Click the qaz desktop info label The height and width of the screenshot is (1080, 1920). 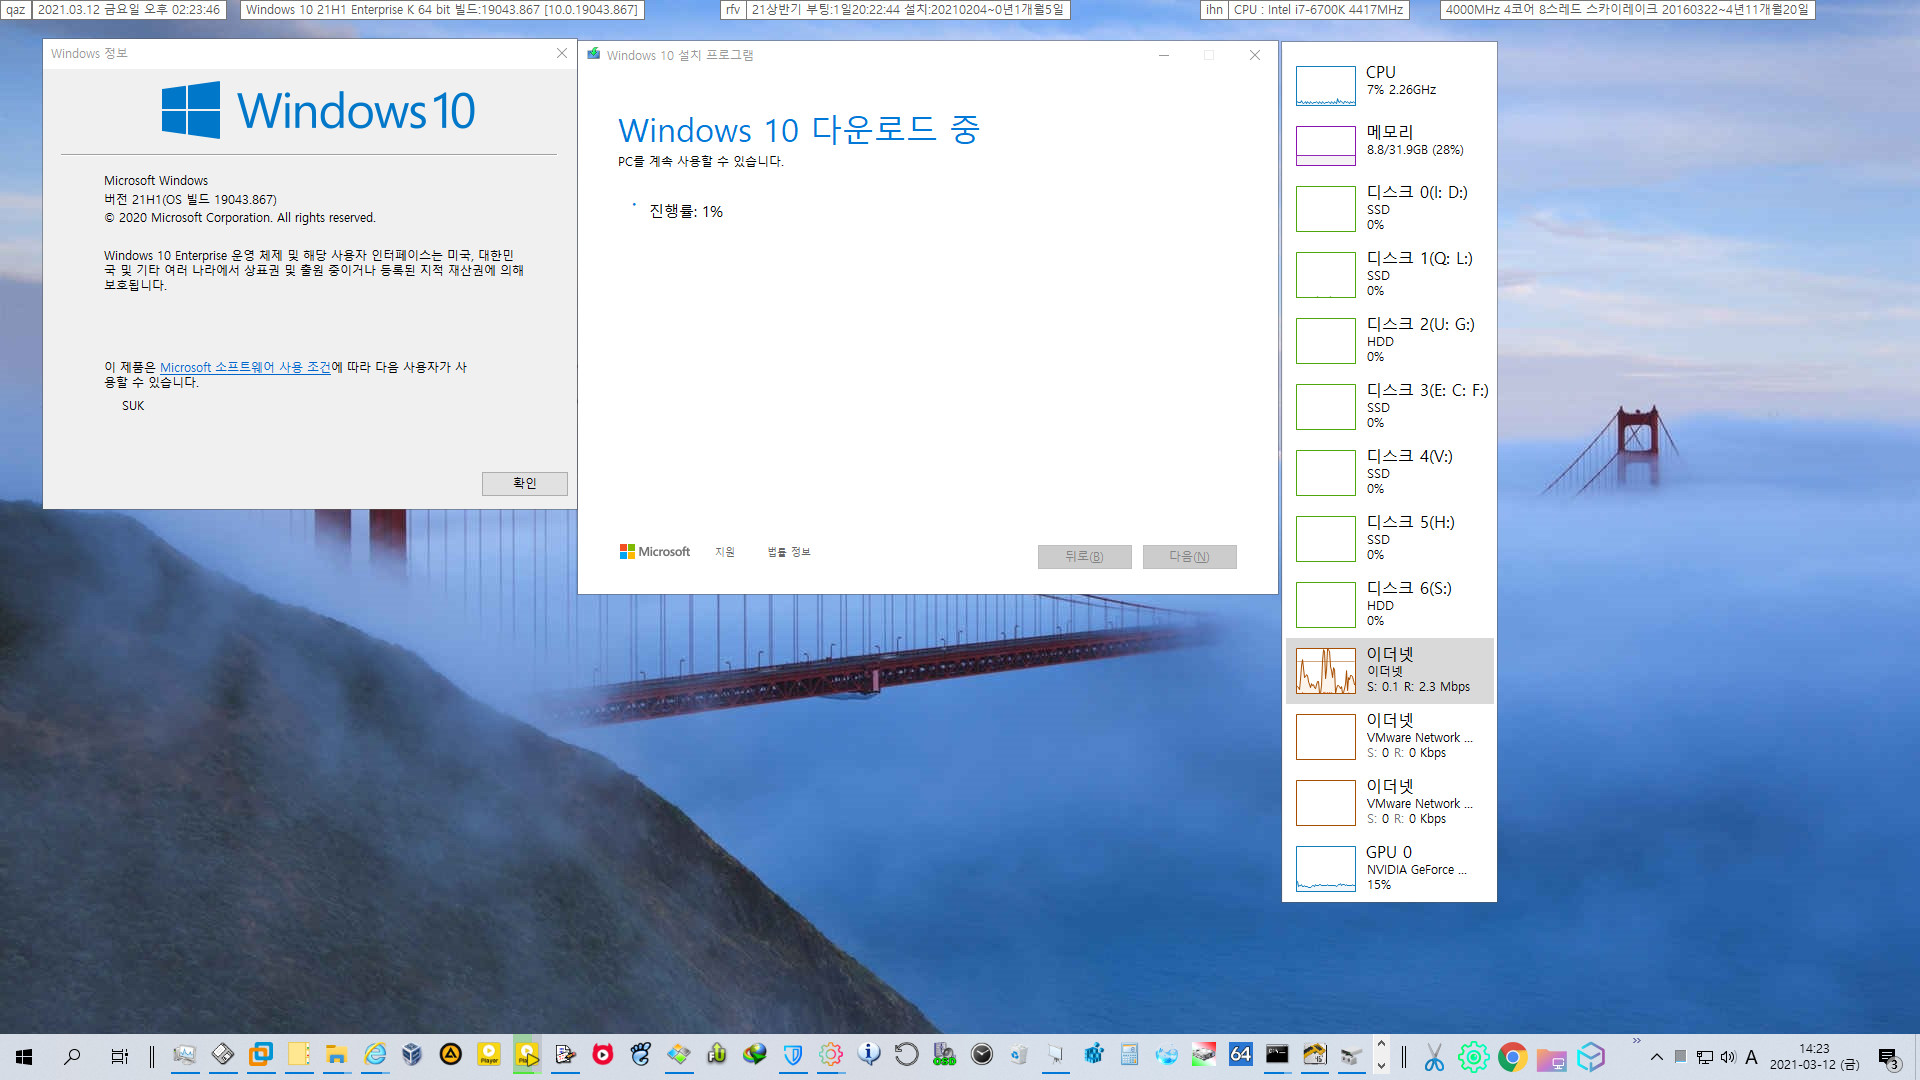point(16,10)
